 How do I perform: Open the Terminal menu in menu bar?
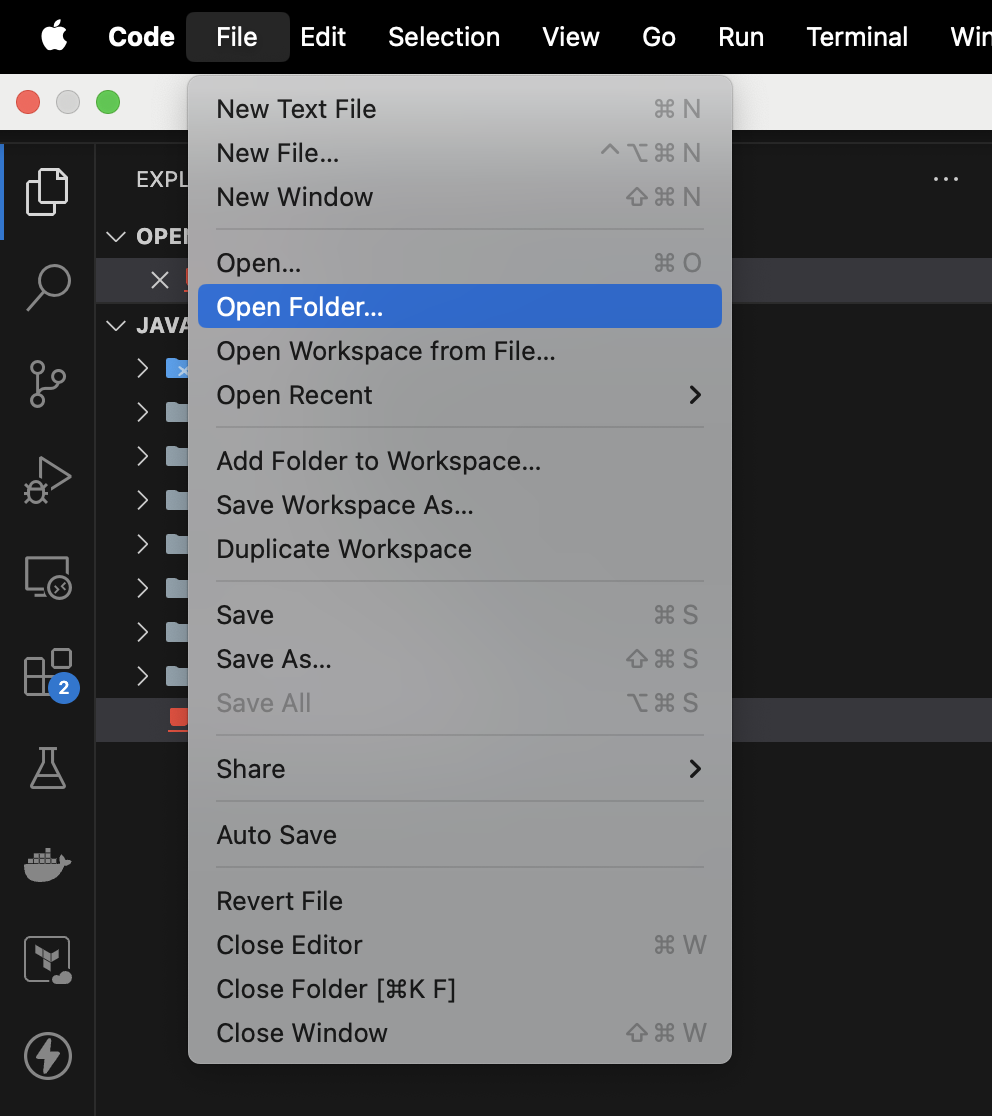[x=857, y=37]
